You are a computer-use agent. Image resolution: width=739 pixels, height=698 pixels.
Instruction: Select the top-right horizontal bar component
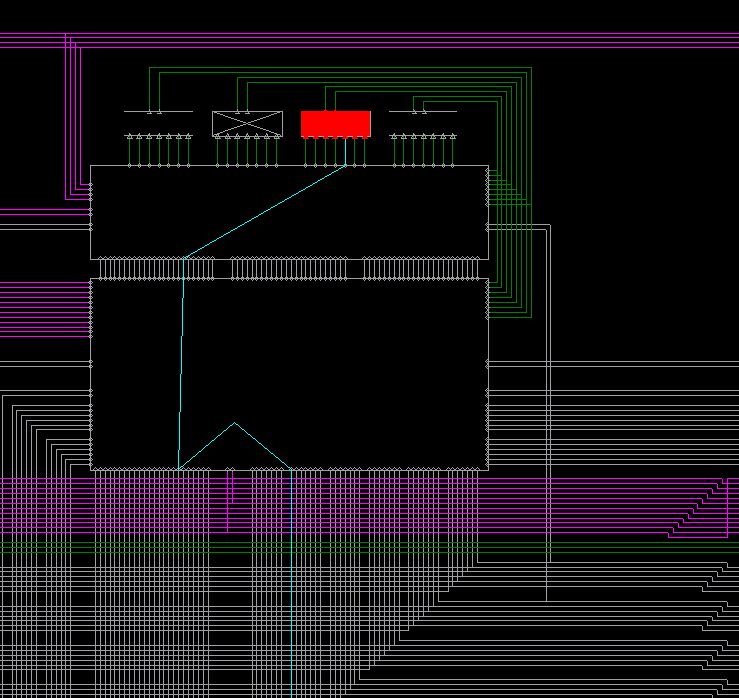[422, 111]
